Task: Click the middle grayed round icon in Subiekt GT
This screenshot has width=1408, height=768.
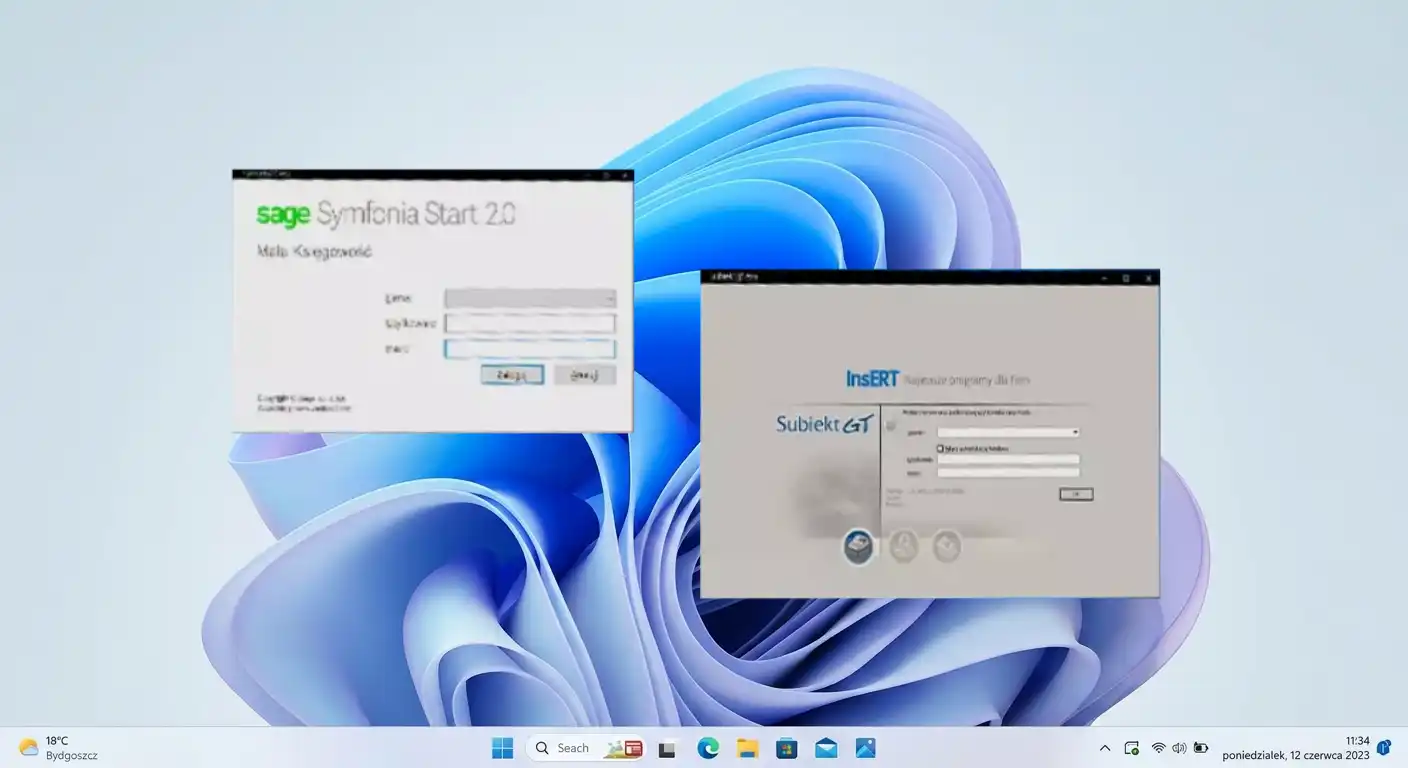Action: [902, 547]
